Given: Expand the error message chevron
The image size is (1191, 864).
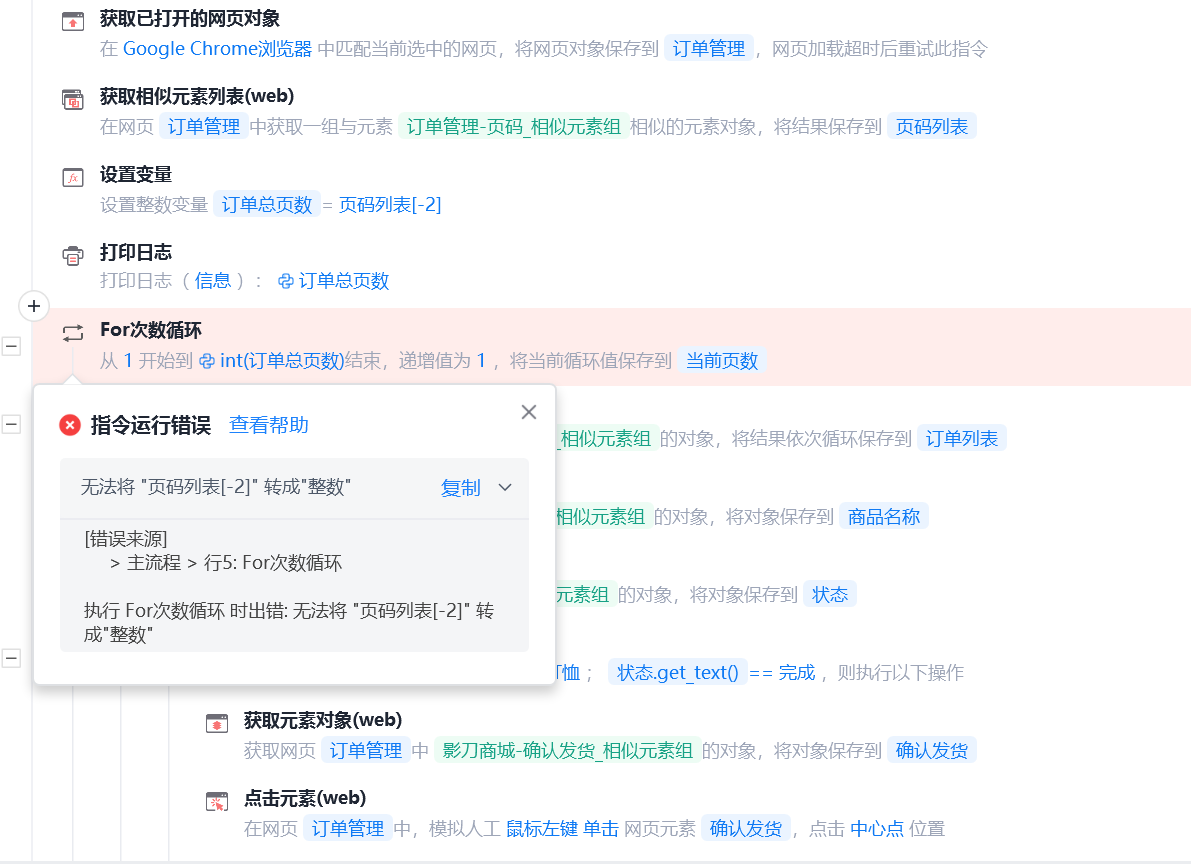Looking at the screenshot, I should point(505,487).
